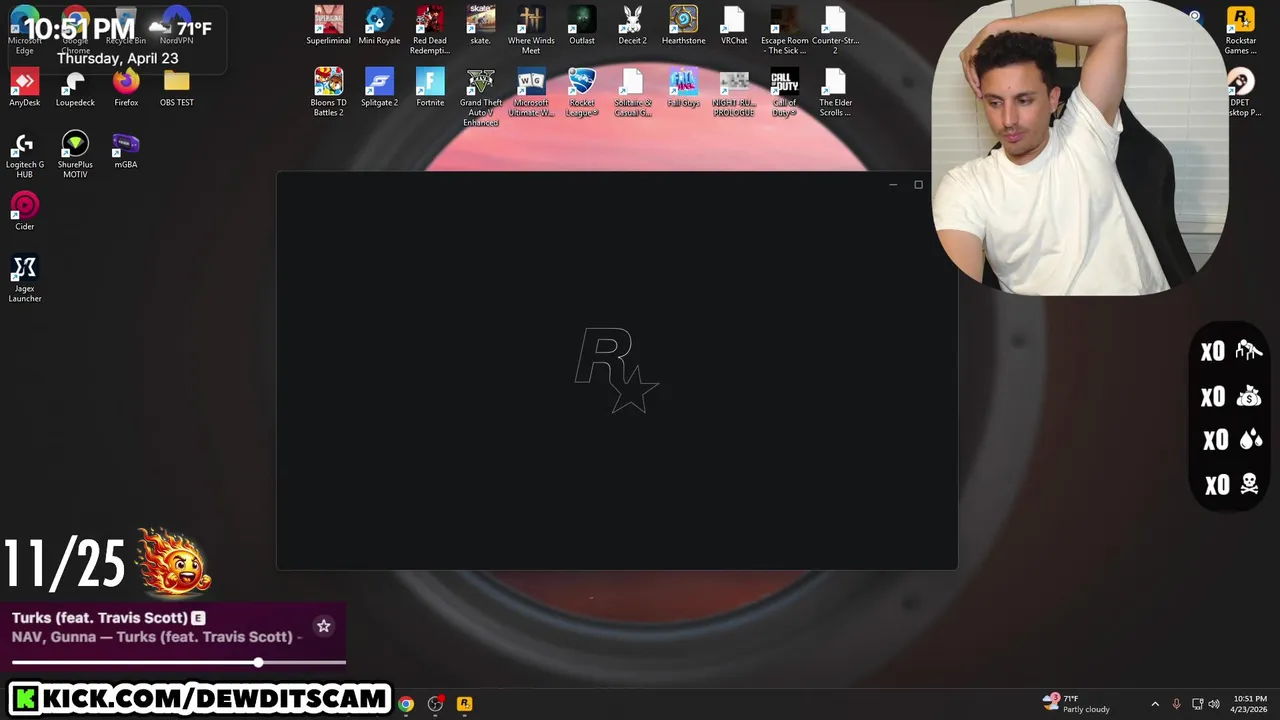Select the Counter-Strike 2 desktop icon
The width and height of the screenshot is (1280, 720).
coord(835,30)
